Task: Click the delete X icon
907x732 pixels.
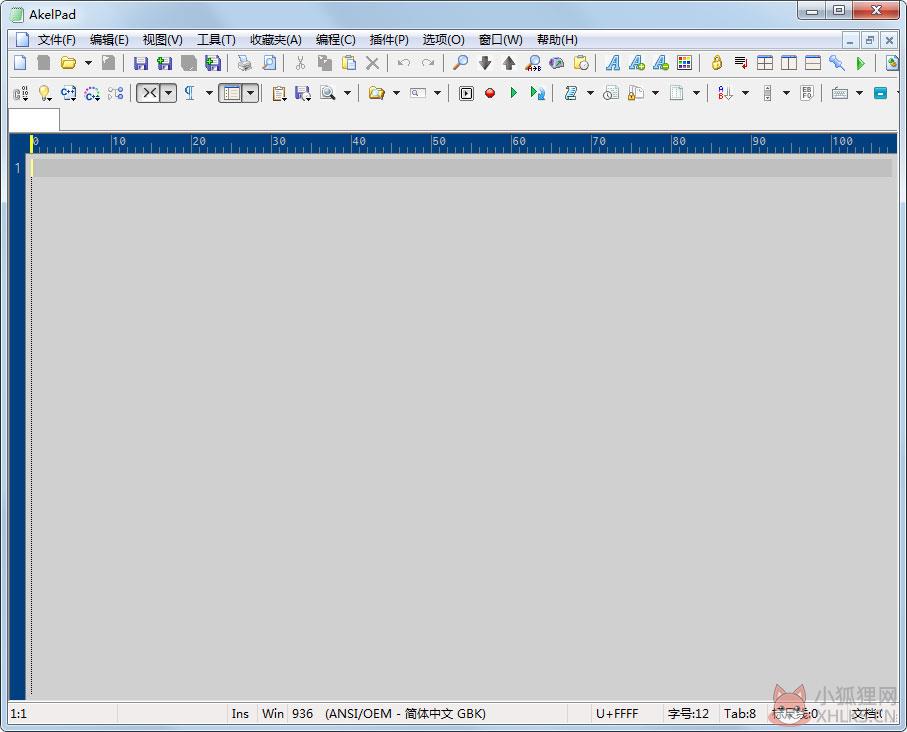Action: coord(373,62)
